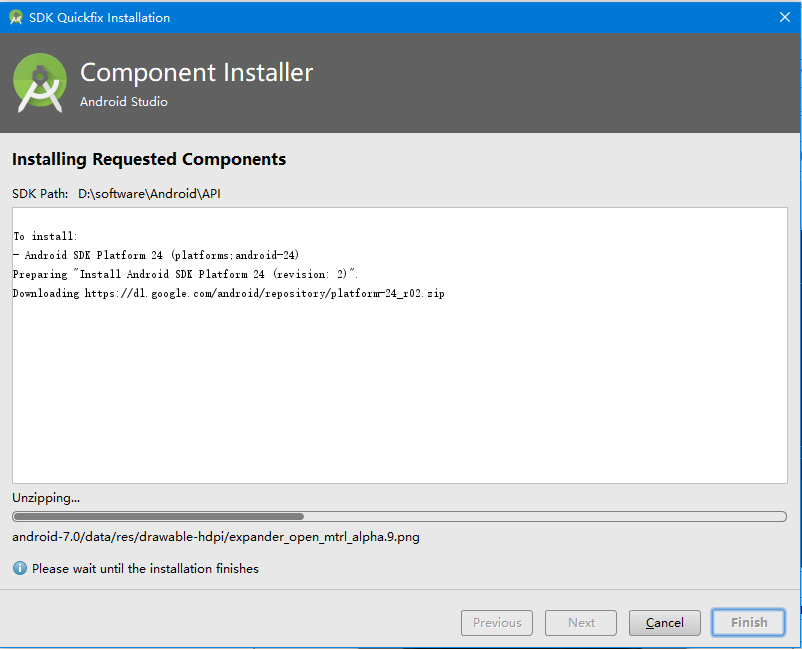Click the "Component Installer" header title
Viewport: 802px width, 649px height.
pyautogui.click(x=196, y=73)
